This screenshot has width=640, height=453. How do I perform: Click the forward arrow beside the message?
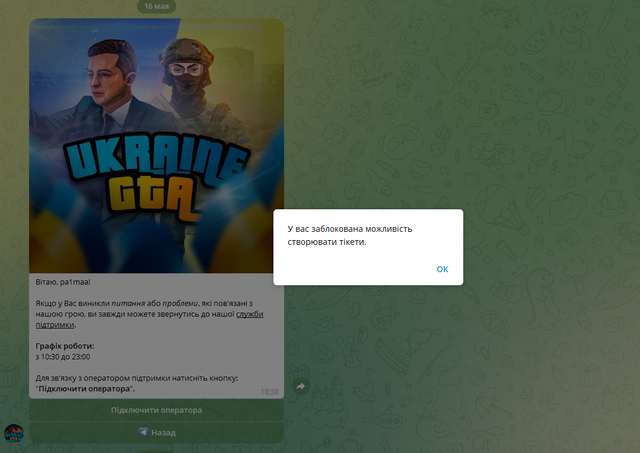301,386
